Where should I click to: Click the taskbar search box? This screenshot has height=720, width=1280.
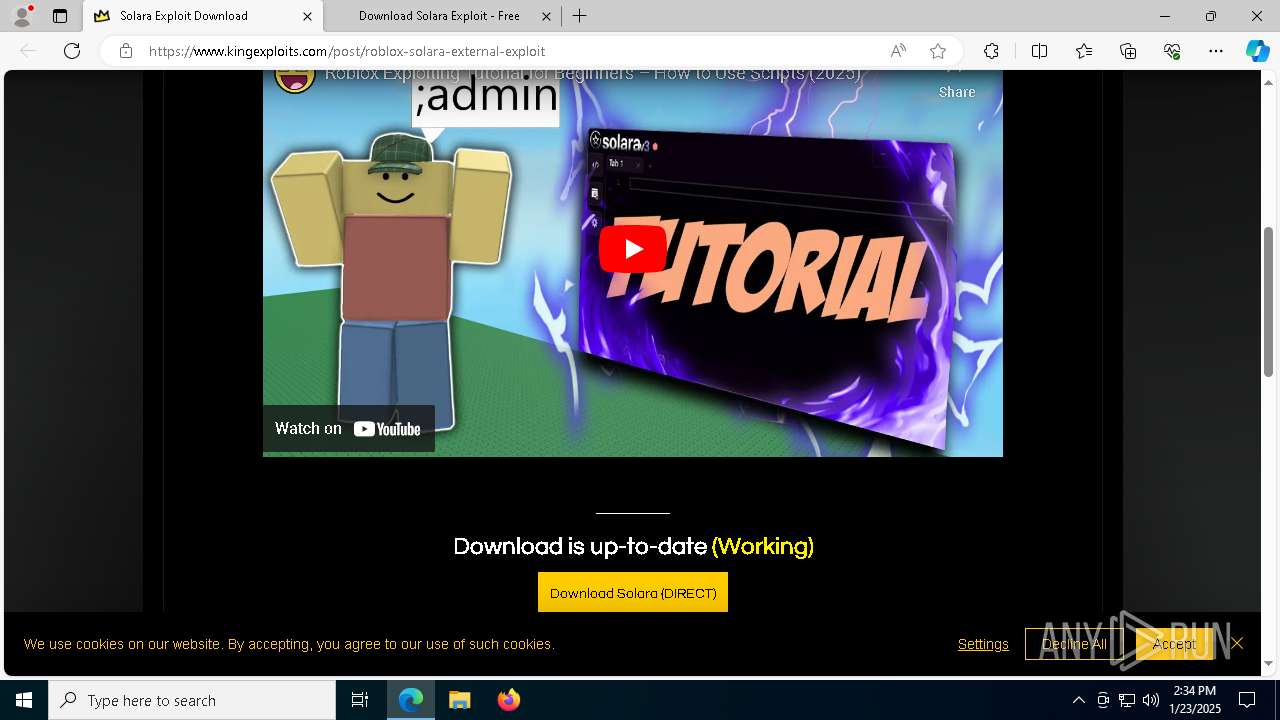click(192, 700)
